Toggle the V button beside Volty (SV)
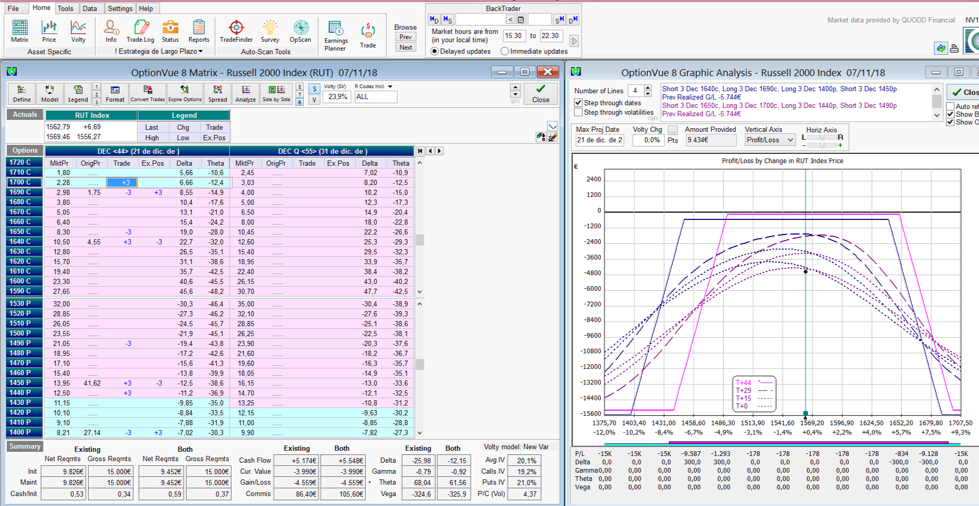The width and height of the screenshot is (979, 506). pos(314,98)
